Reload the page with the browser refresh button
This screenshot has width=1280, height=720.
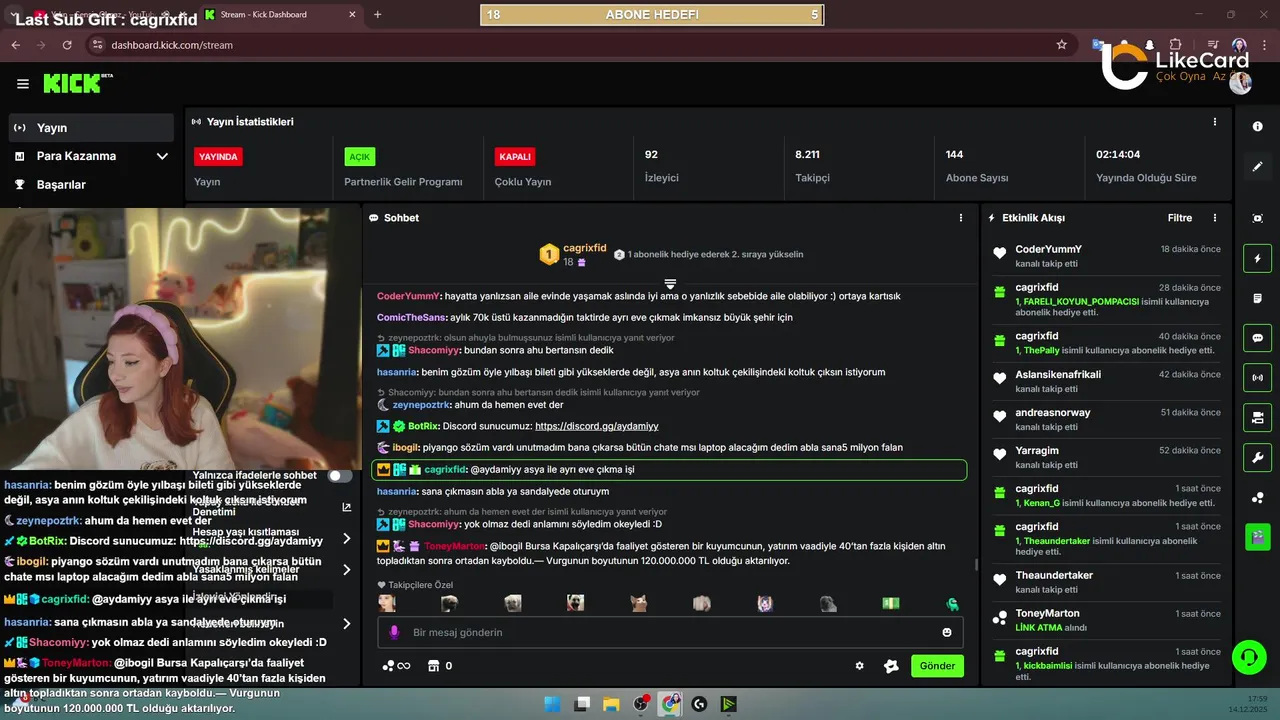(x=67, y=45)
